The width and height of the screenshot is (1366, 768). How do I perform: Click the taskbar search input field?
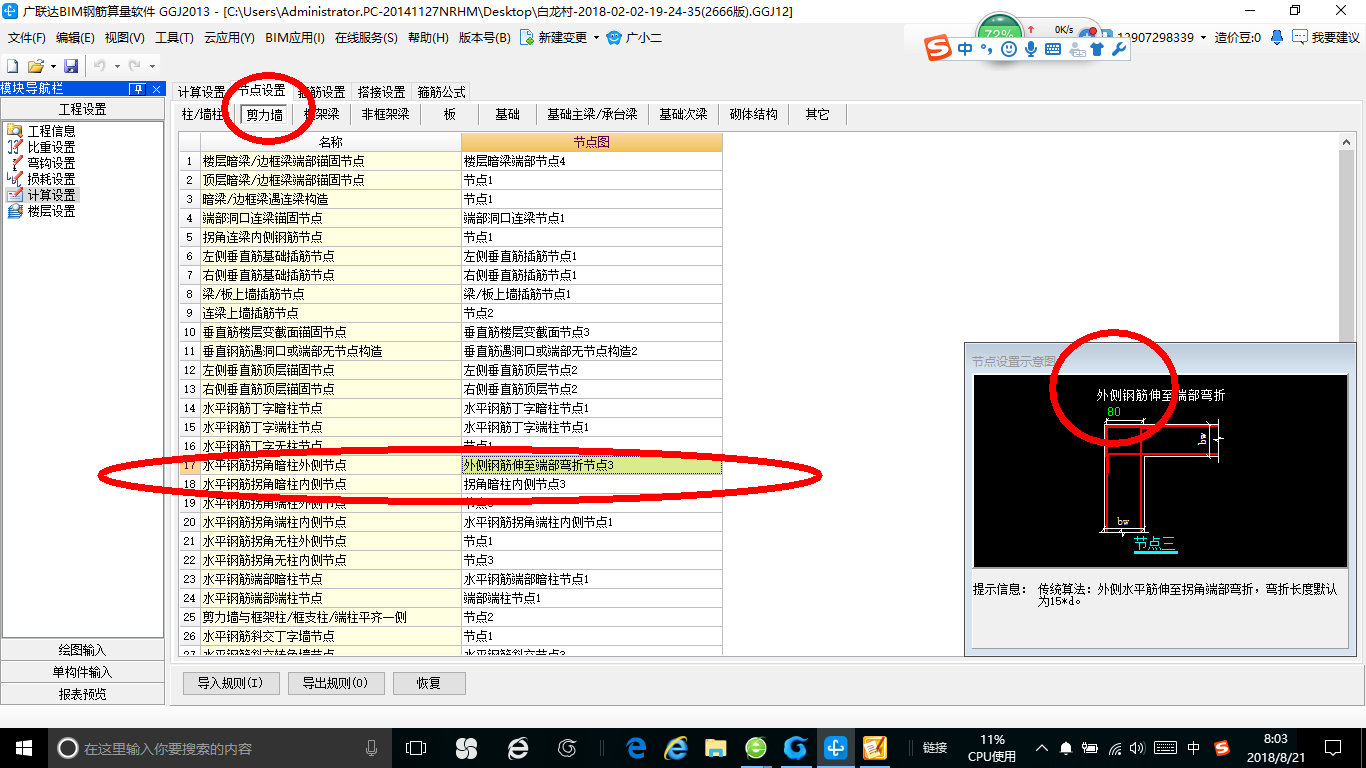[x=220, y=748]
